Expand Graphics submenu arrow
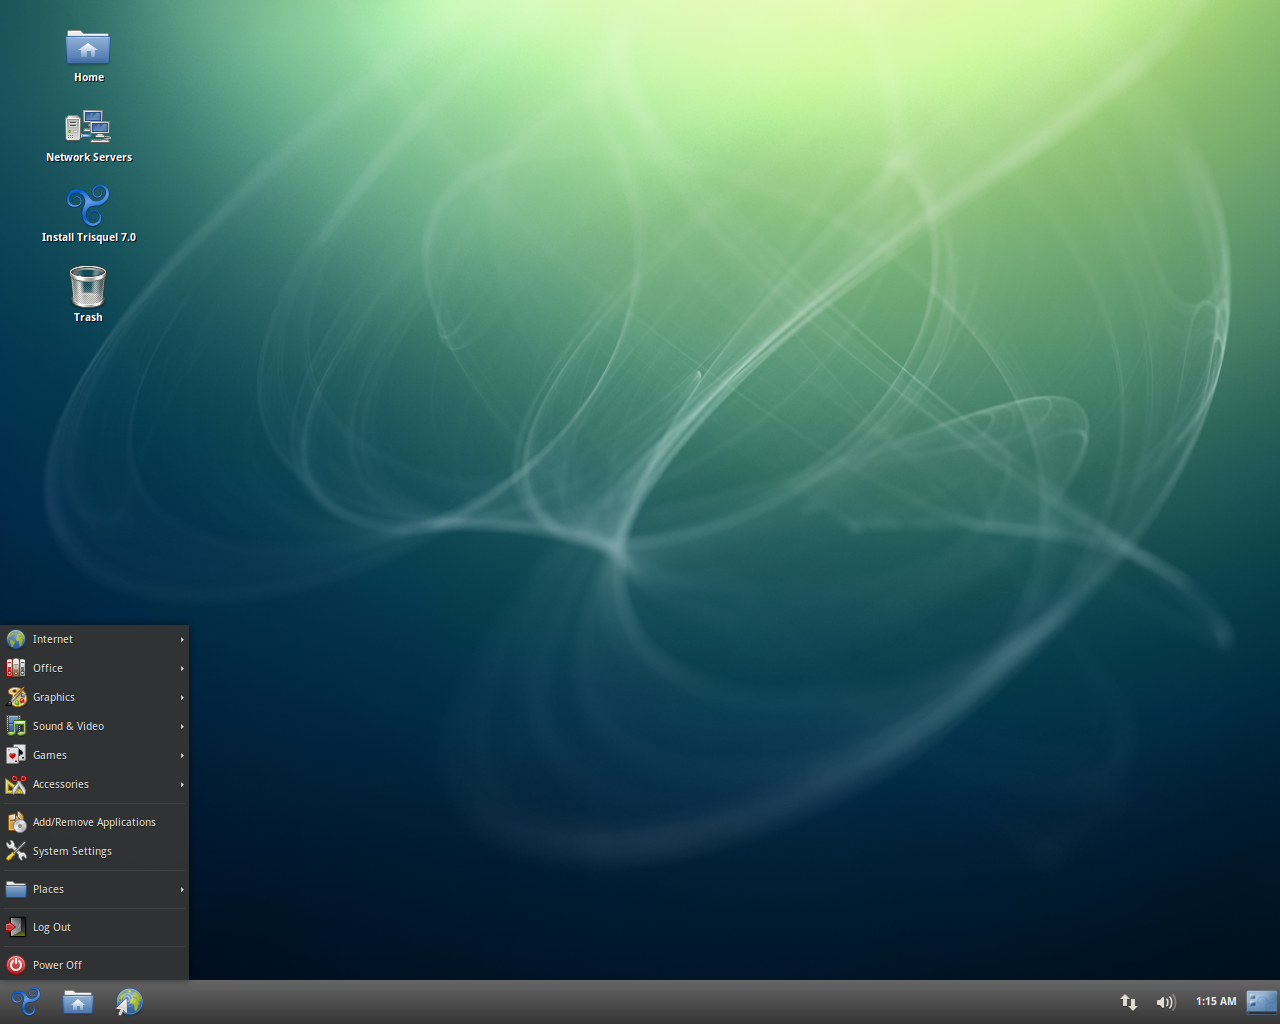1280x1024 pixels. coord(182,697)
